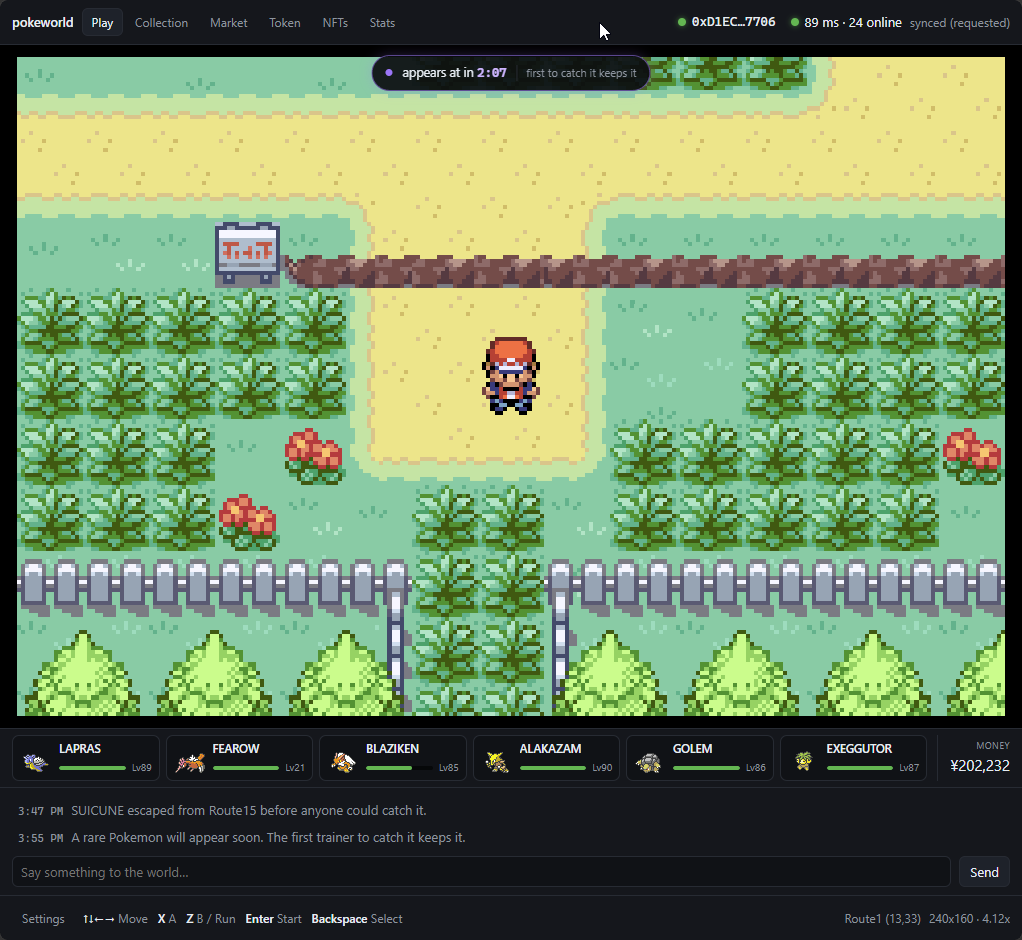Open Settings in the footer

(x=43, y=918)
